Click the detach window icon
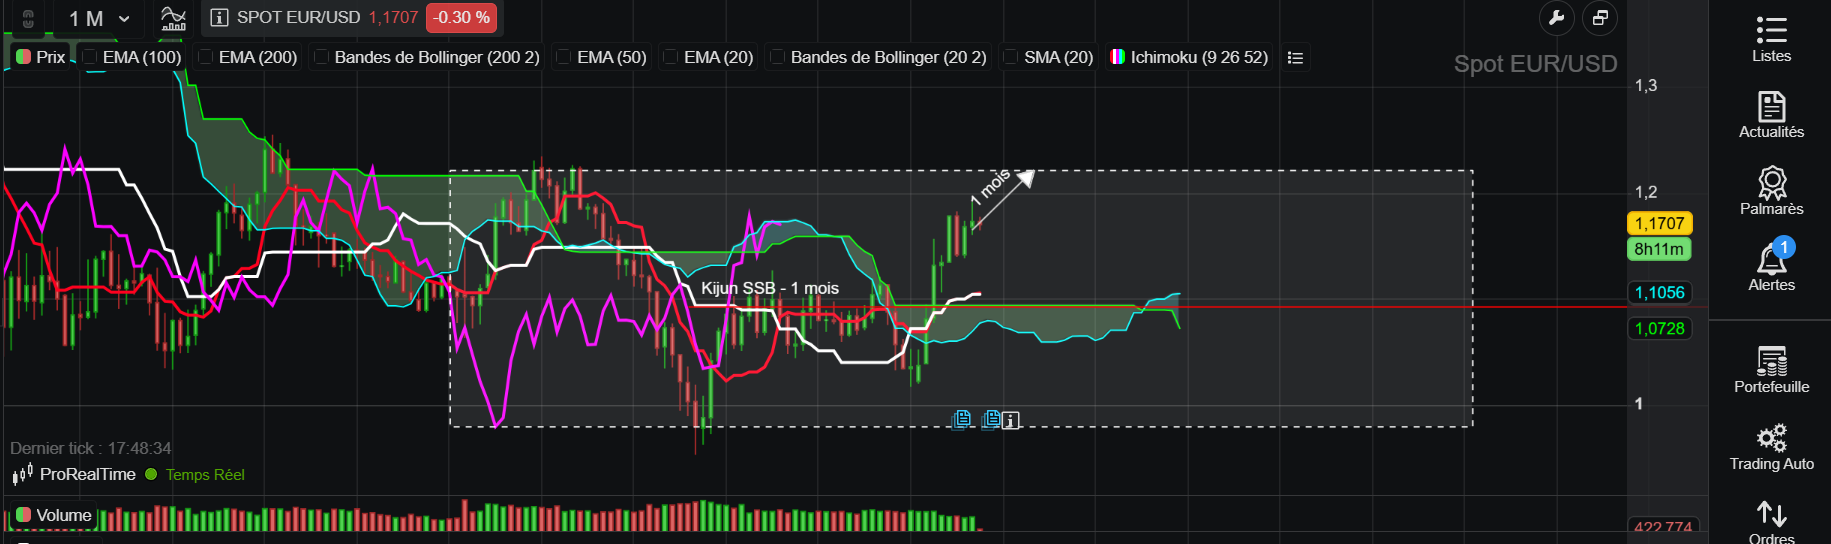1831x544 pixels. click(x=1600, y=18)
